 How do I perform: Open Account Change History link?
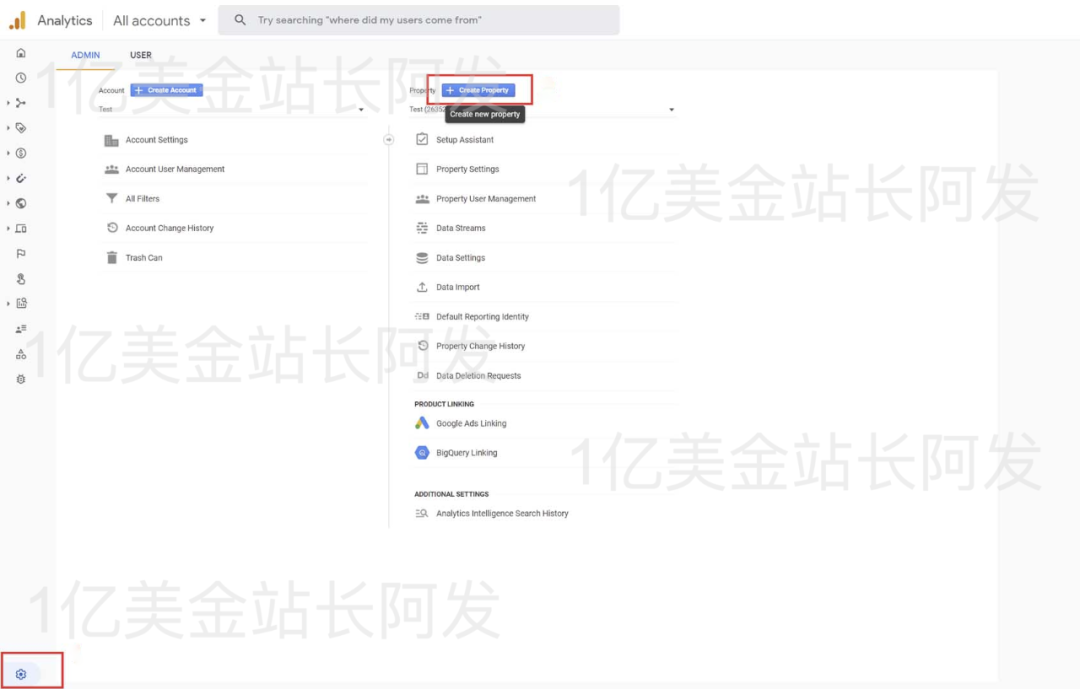169,228
